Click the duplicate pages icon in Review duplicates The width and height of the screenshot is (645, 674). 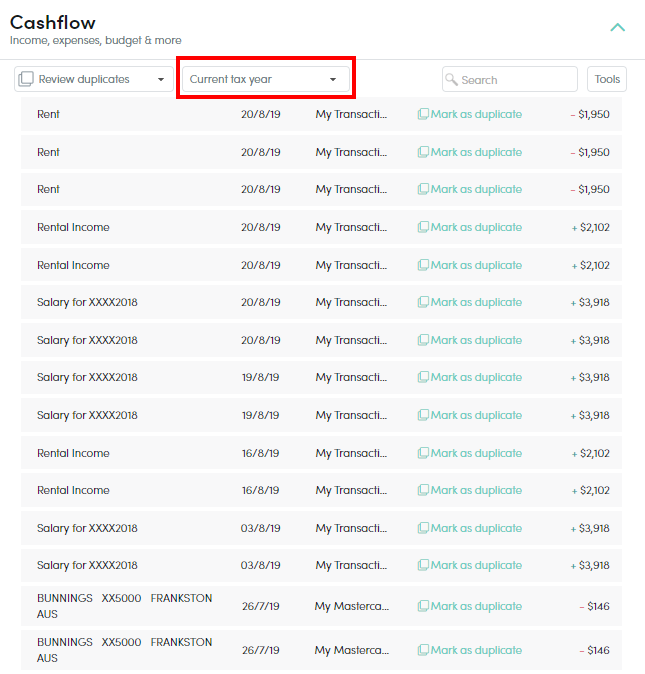coord(26,79)
